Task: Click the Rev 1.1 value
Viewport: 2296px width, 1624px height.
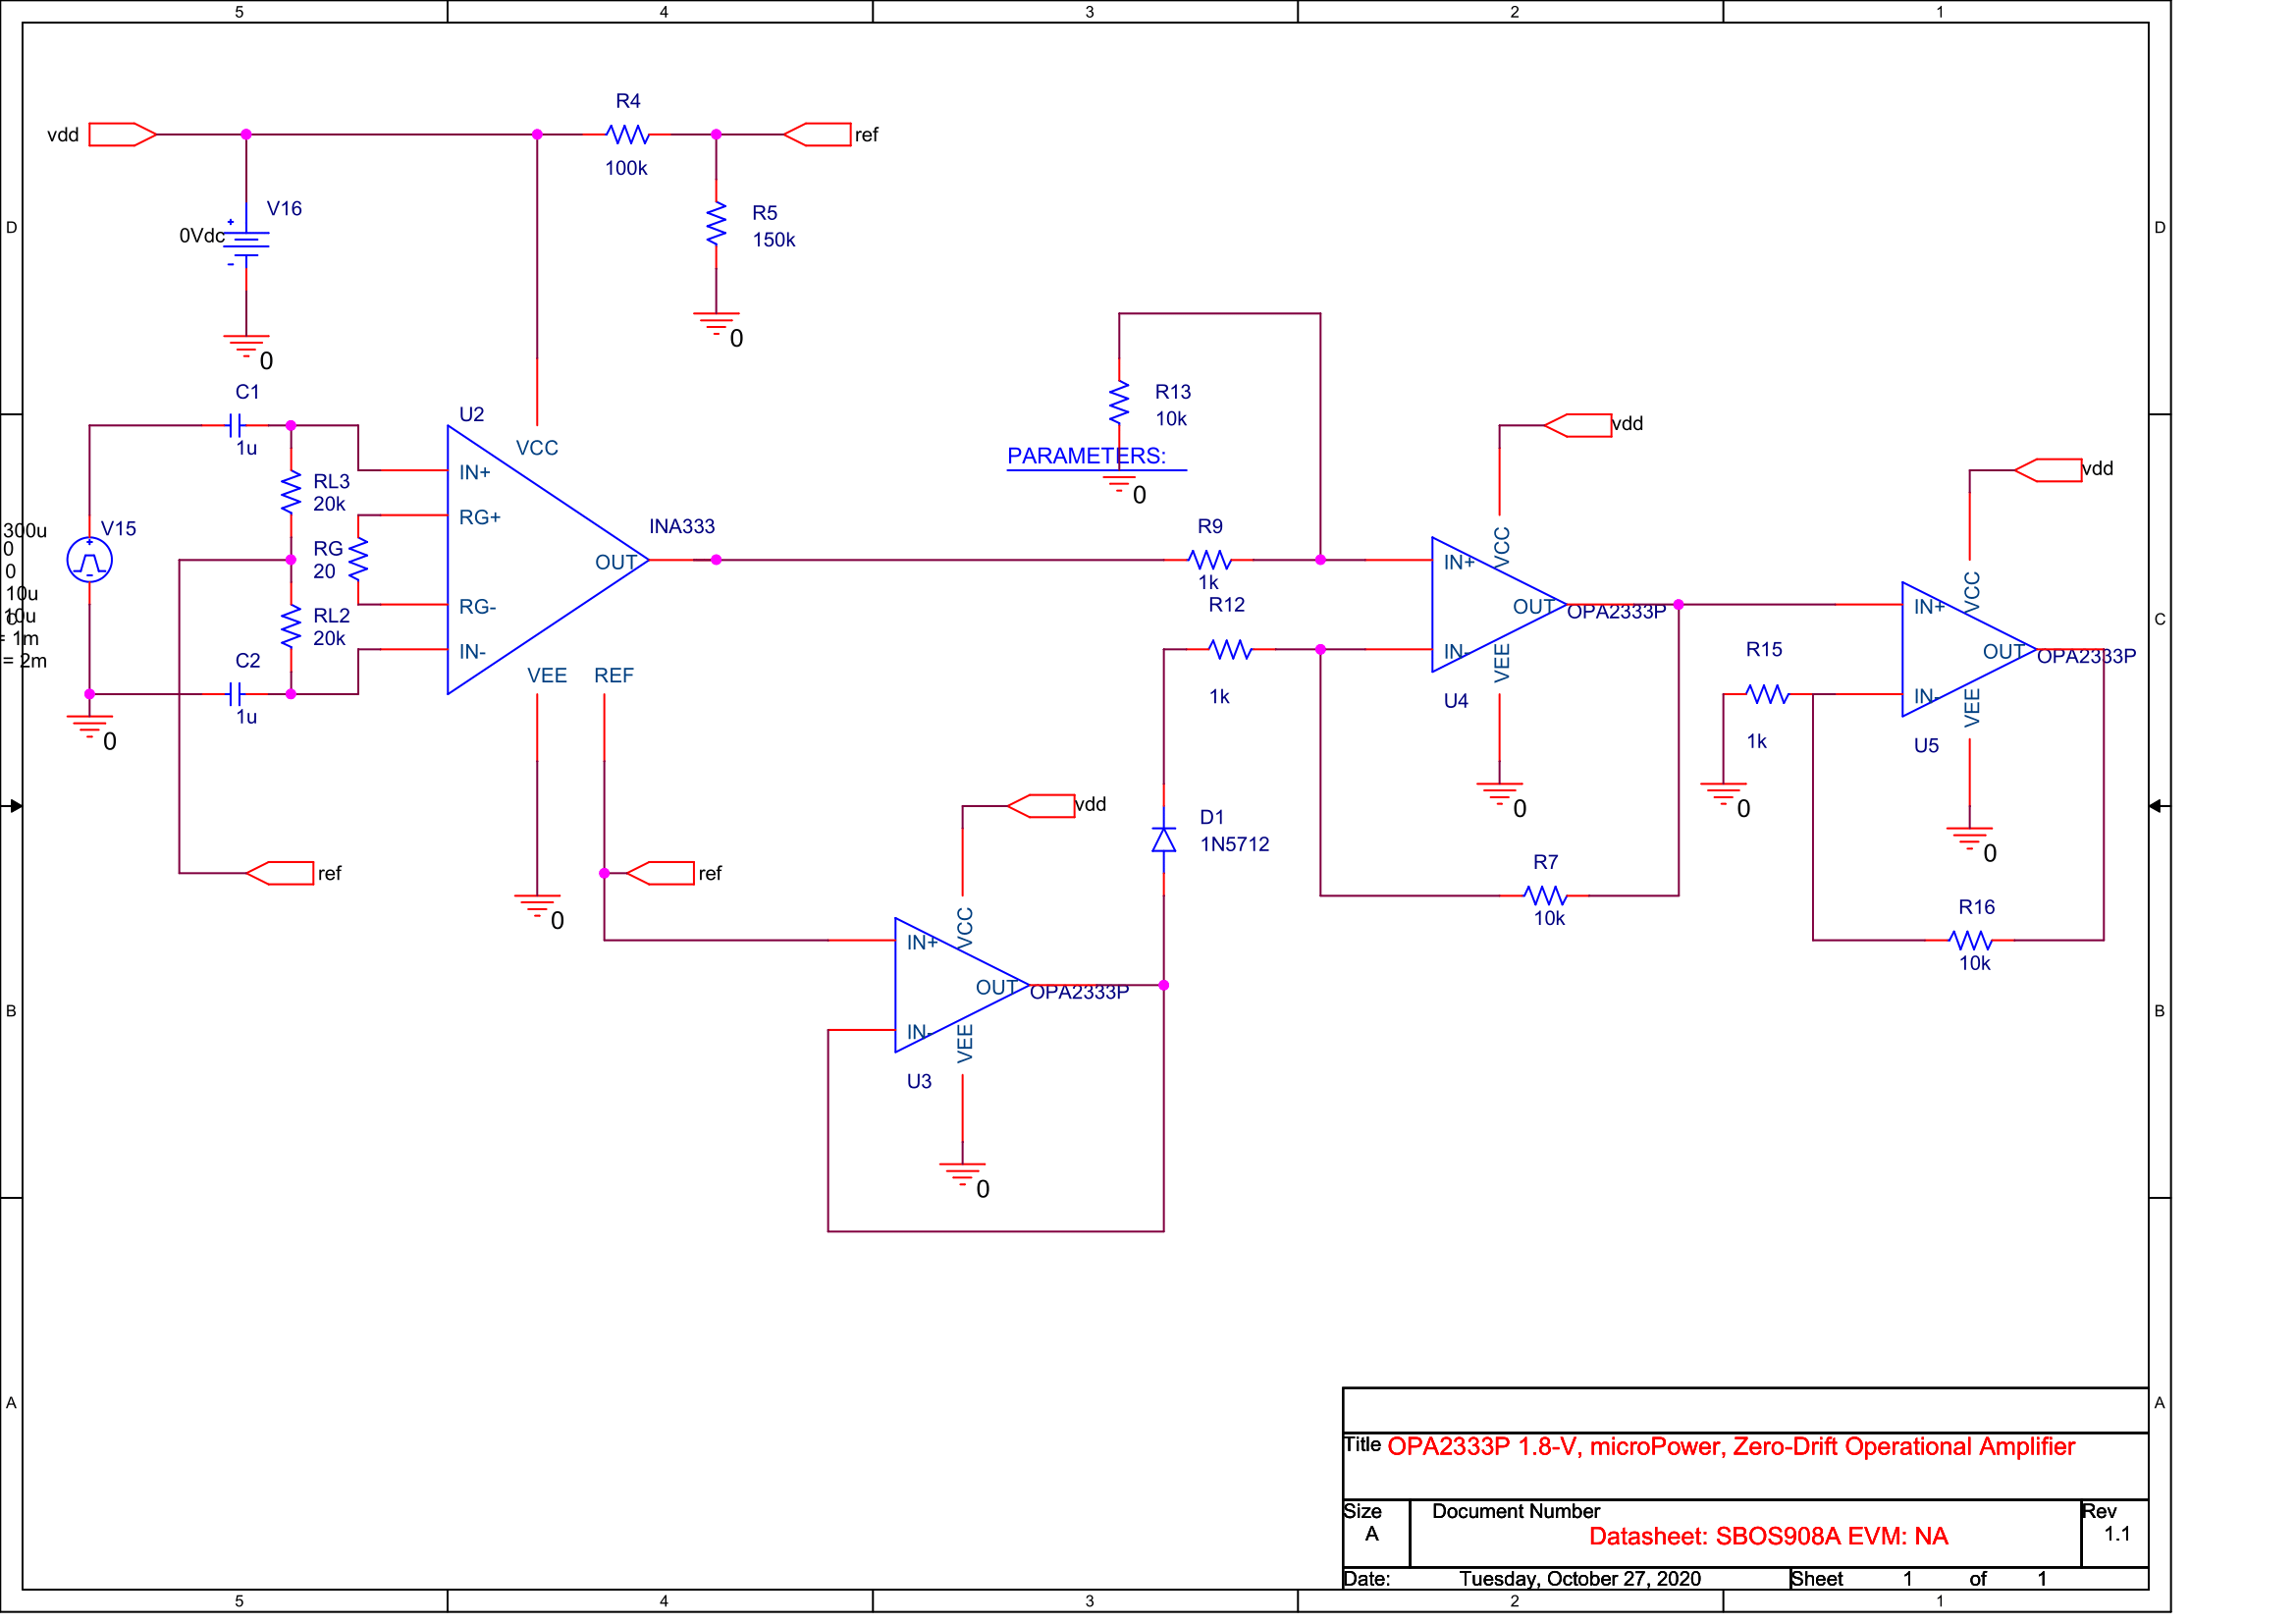Action: pyautogui.click(x=2117, y=1534)
